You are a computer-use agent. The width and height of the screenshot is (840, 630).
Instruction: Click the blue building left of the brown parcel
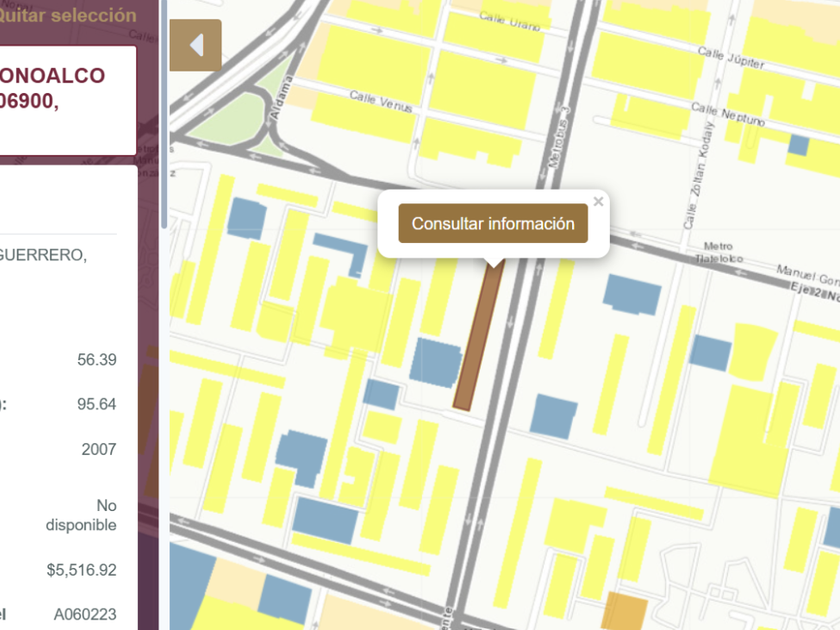435,361
